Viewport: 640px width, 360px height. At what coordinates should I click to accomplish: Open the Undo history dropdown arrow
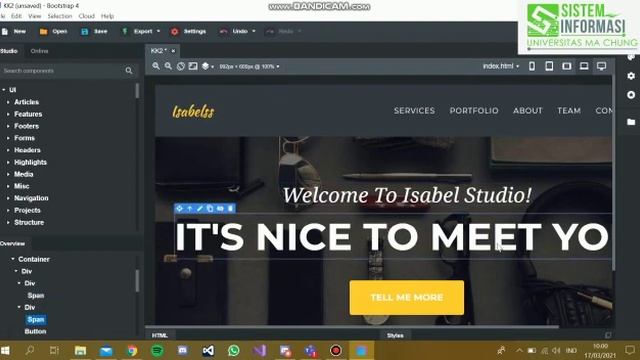(253, 31)
